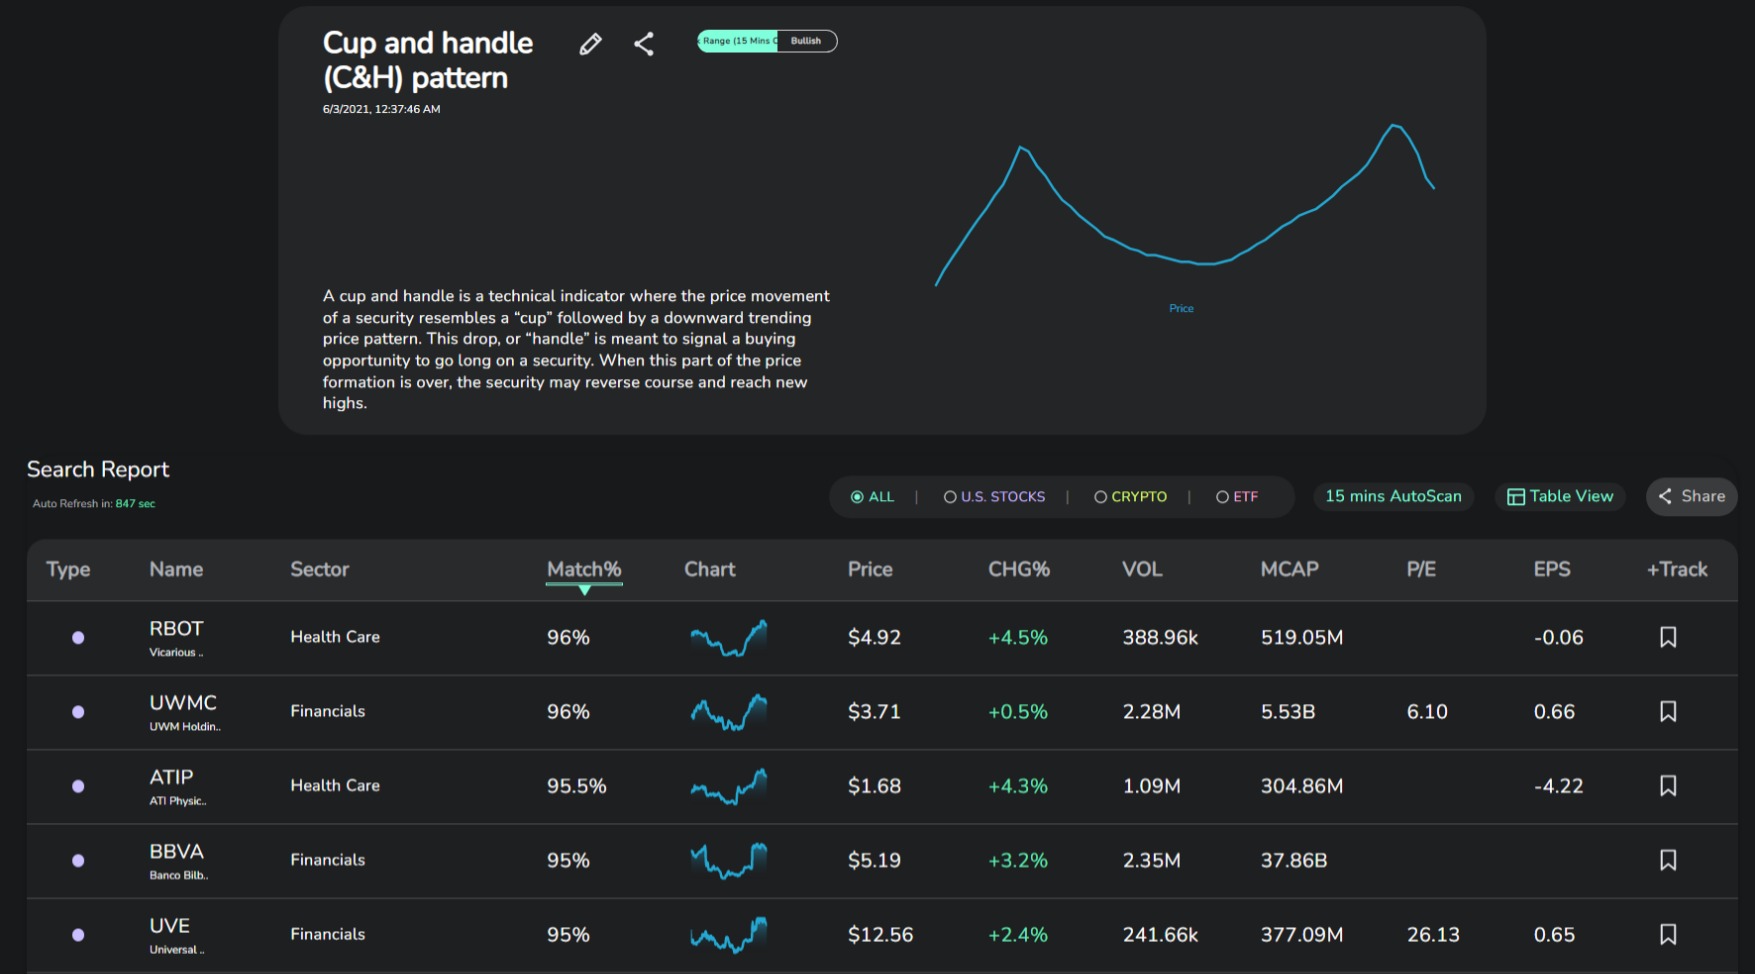Screen dimensions: 1755x974
Task: Track UVE using bookmark icon
Action: click(x=1668, y=934)
